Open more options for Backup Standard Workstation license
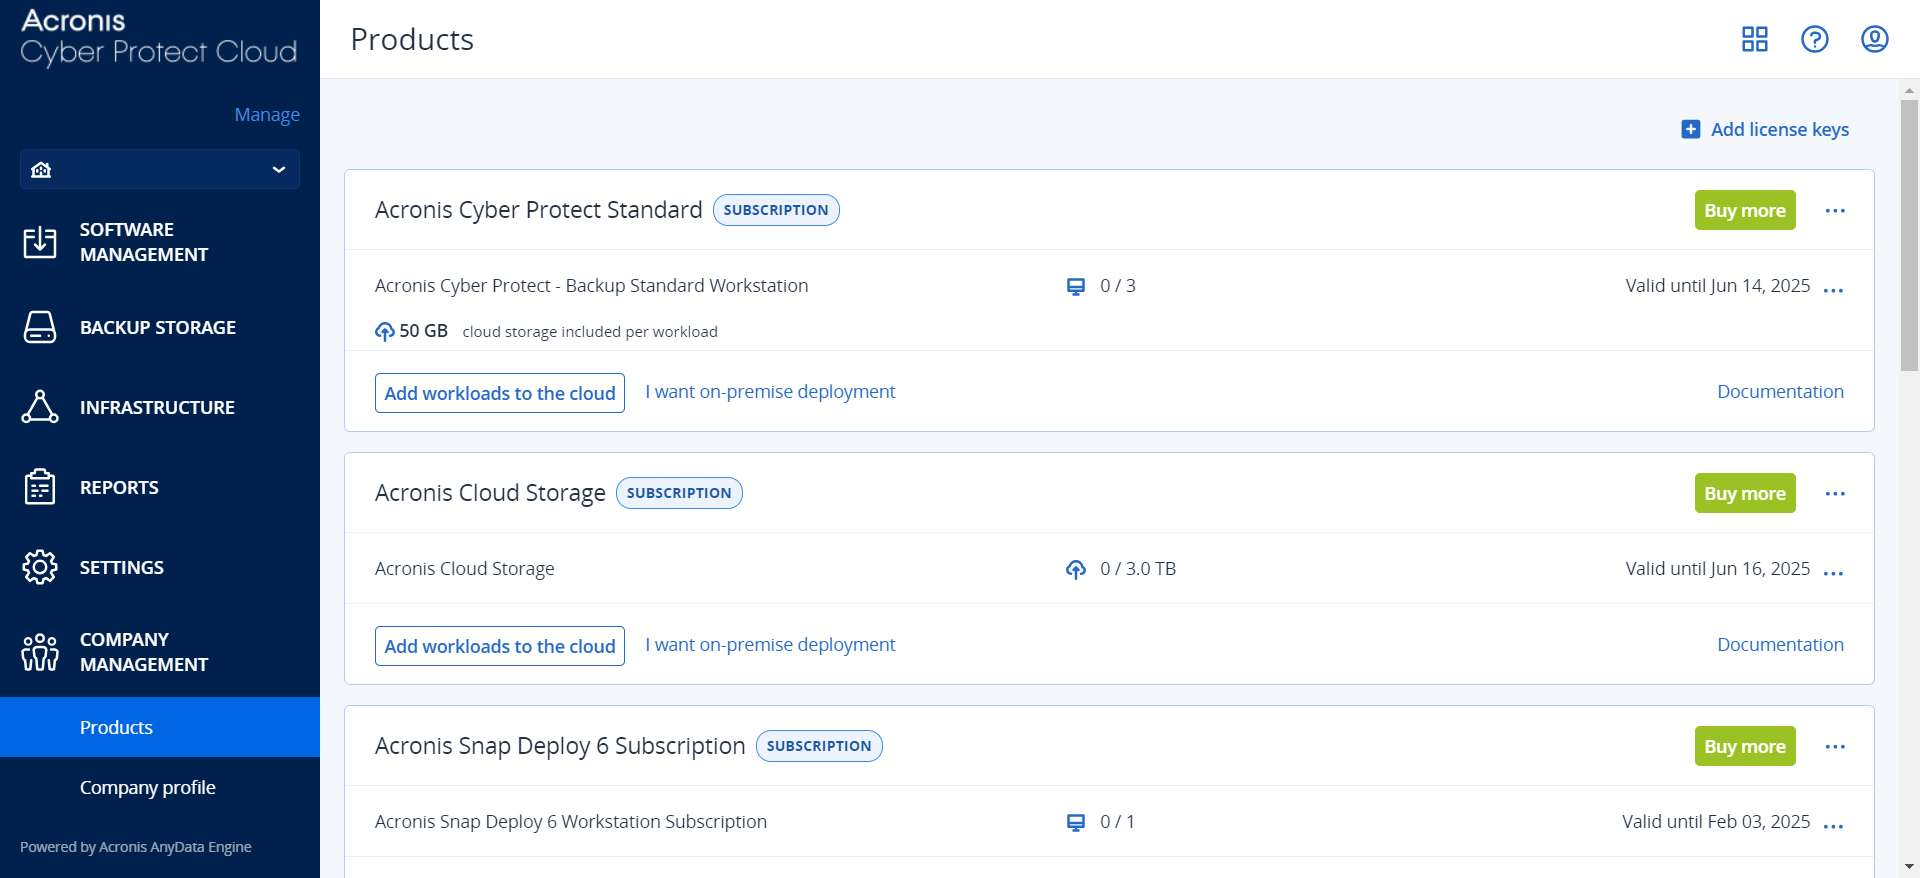1920x878 pixels. pos(1832,291)
